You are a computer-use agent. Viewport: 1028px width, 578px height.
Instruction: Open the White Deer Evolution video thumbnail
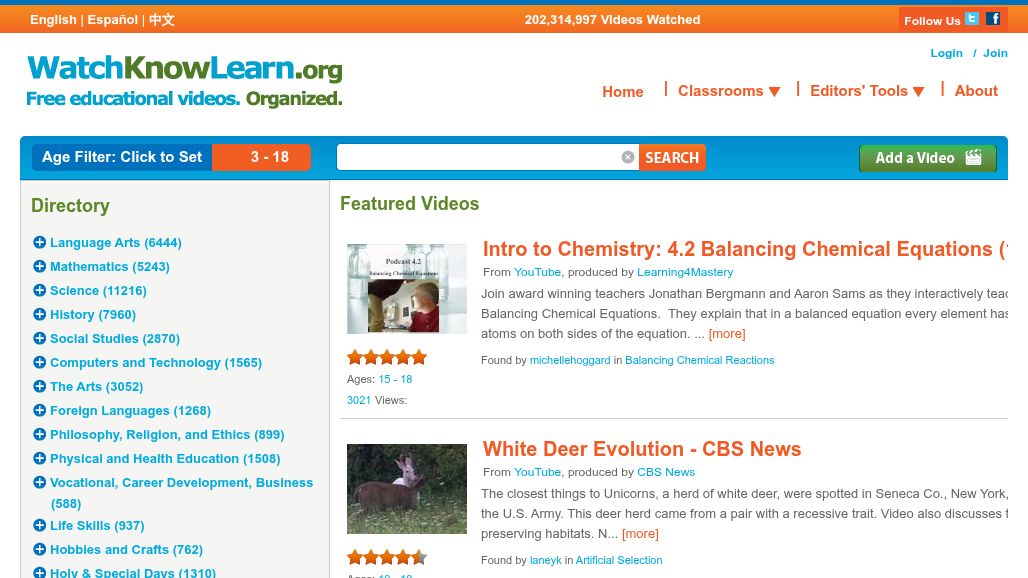tap(406, 489)
